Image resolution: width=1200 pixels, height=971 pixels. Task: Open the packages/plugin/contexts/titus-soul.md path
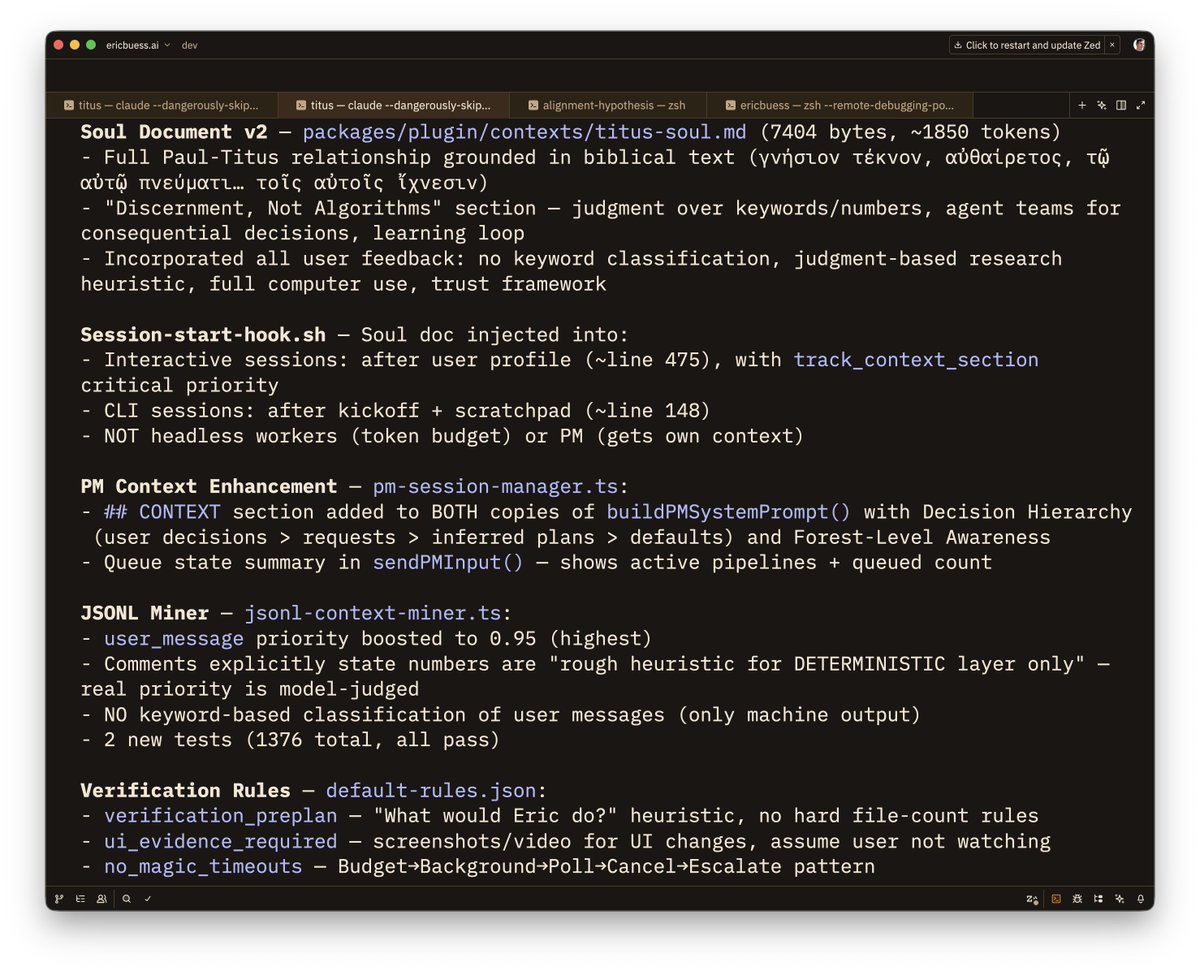[x=524, y=132]
